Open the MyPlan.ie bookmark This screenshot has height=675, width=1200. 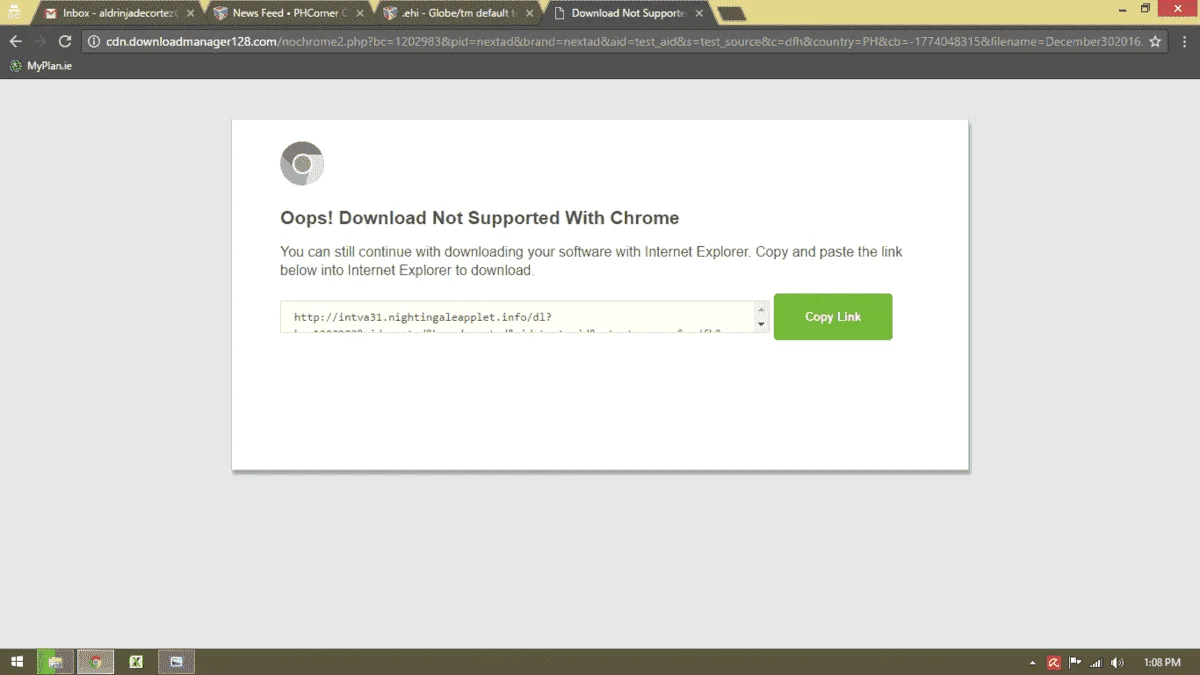42,66
